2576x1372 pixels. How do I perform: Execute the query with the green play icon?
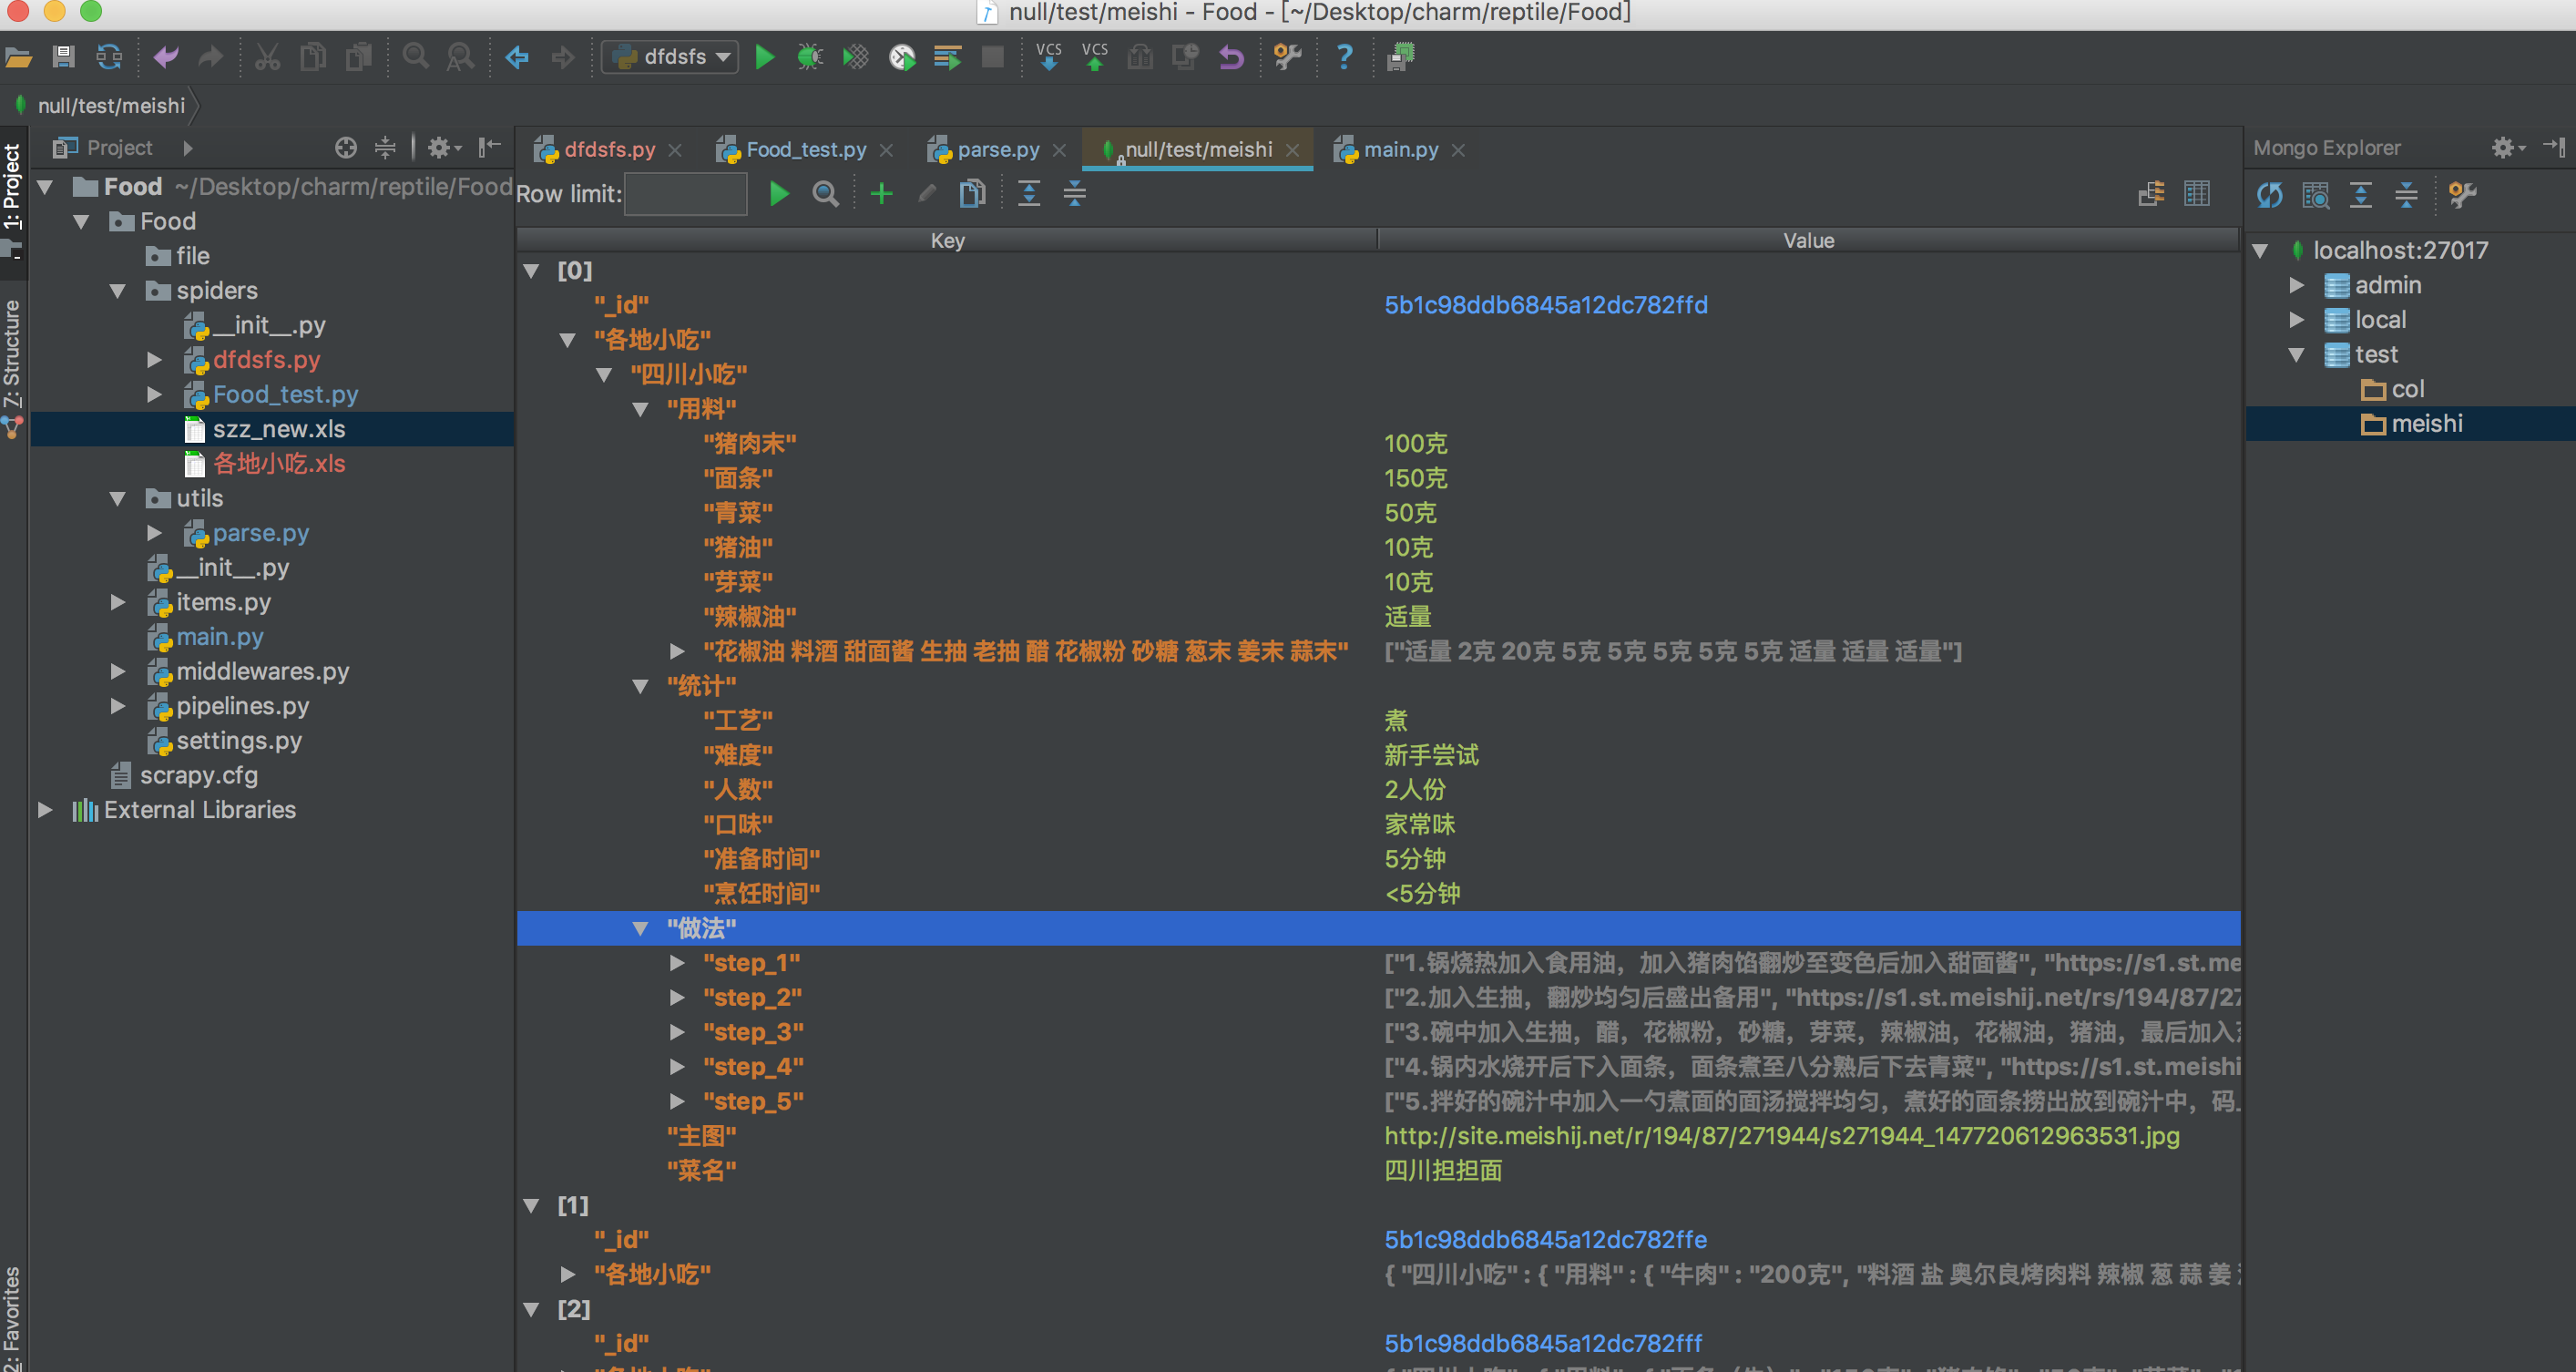779,193
